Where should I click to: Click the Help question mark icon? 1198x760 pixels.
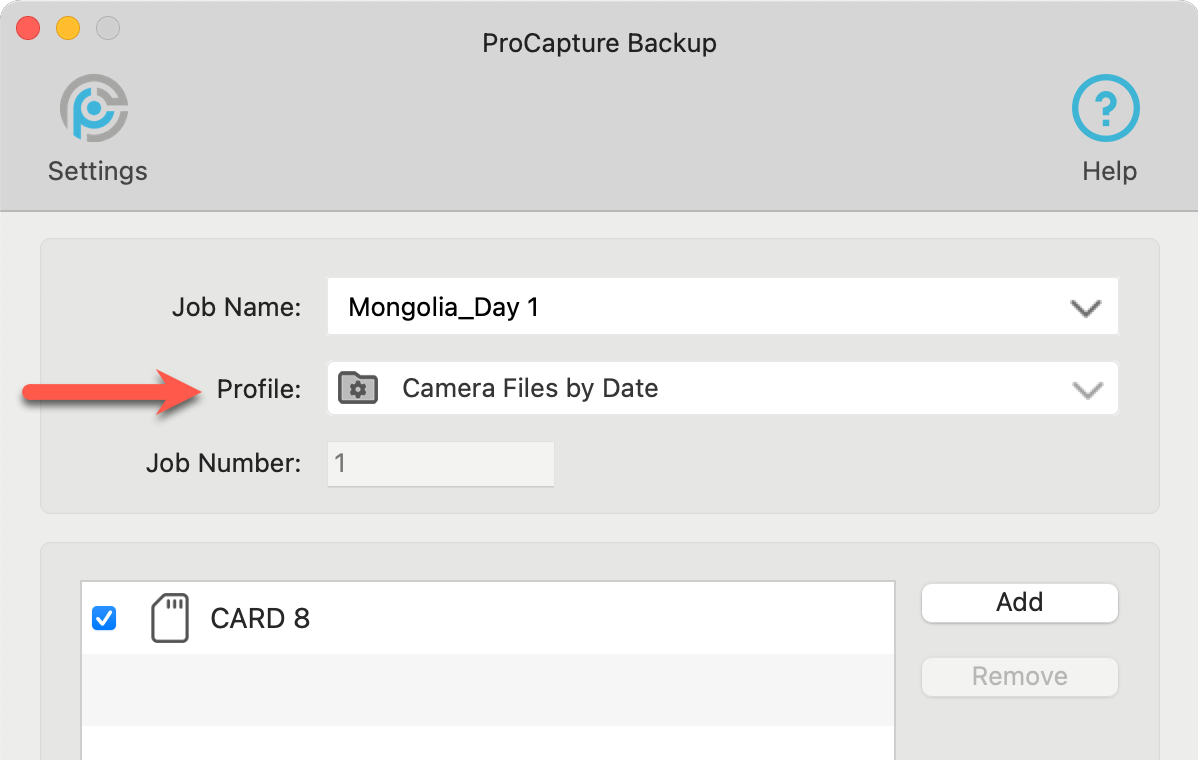click(1106, 108)
